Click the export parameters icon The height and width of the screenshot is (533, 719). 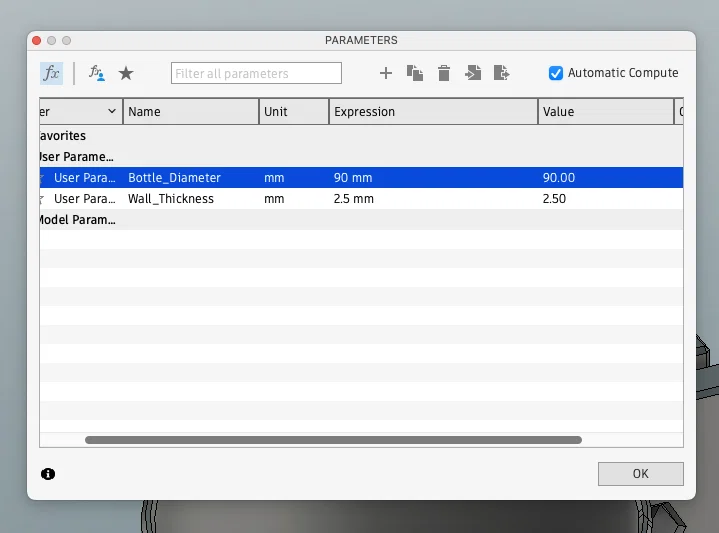tap(502, 73)
